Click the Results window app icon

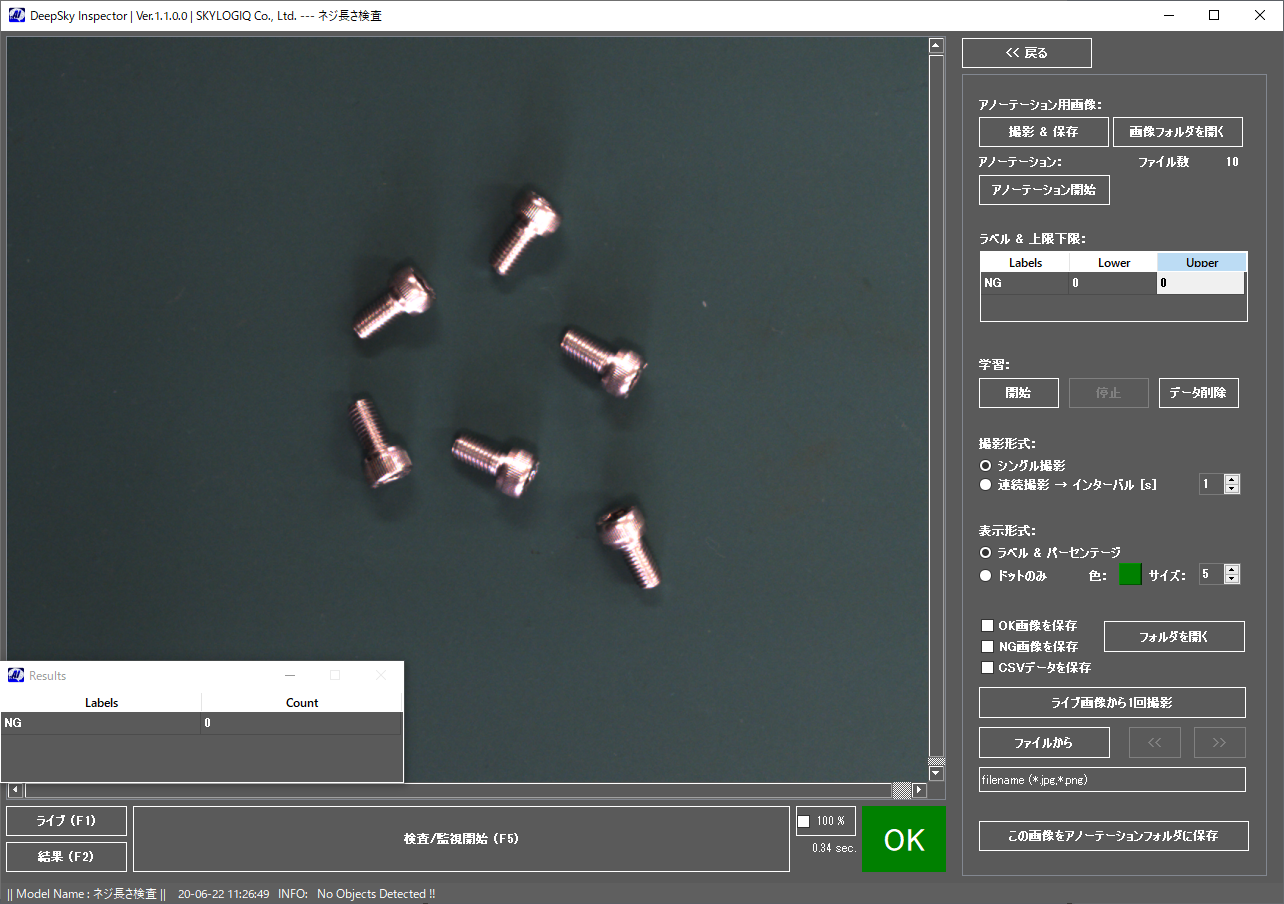15,676
